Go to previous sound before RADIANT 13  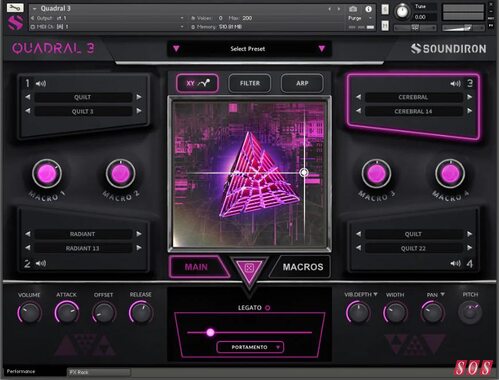pos(28,248)
